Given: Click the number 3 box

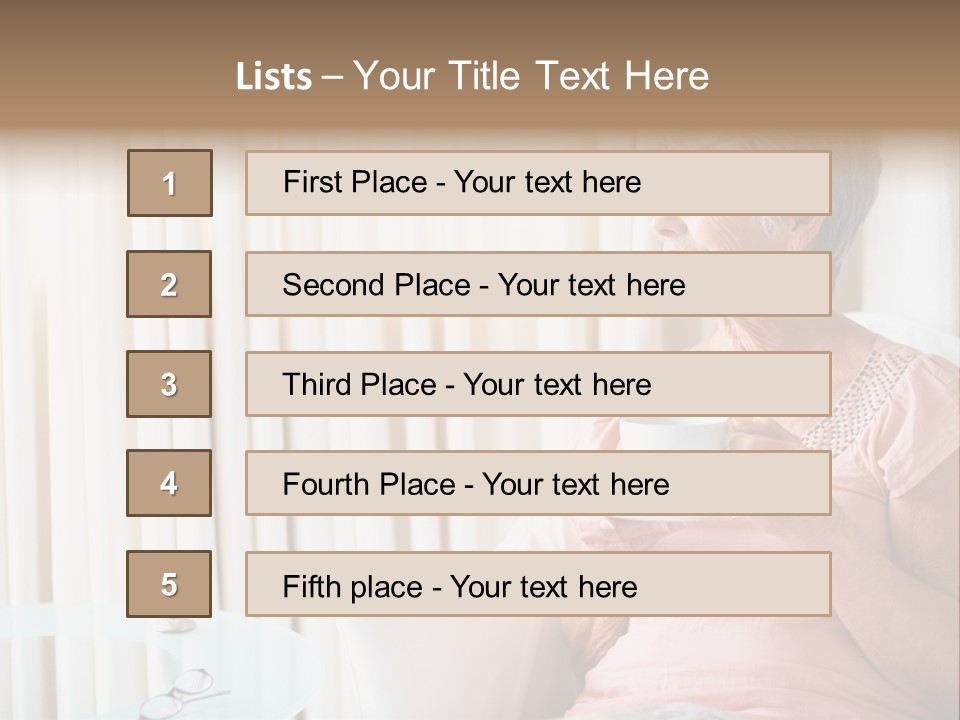Looking at the screenshot, I should (x=169, y=384).
